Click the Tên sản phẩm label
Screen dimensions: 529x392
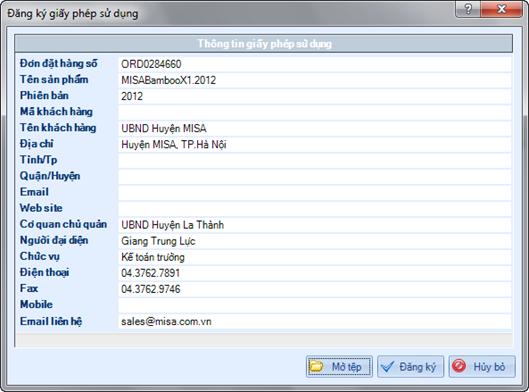click(x=54, y=80)
